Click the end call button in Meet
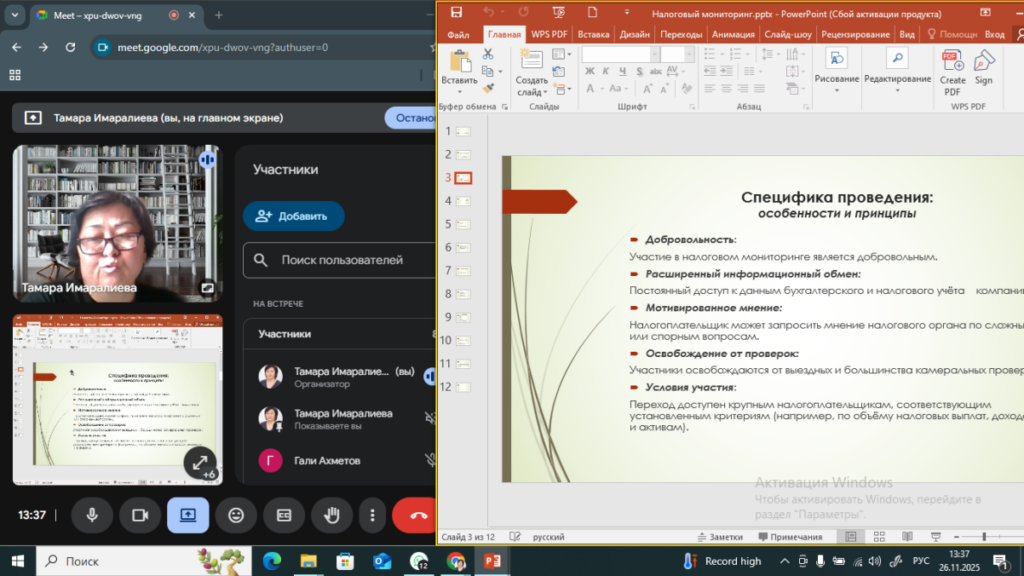The image size is (1024, 576). click(416, 515)
